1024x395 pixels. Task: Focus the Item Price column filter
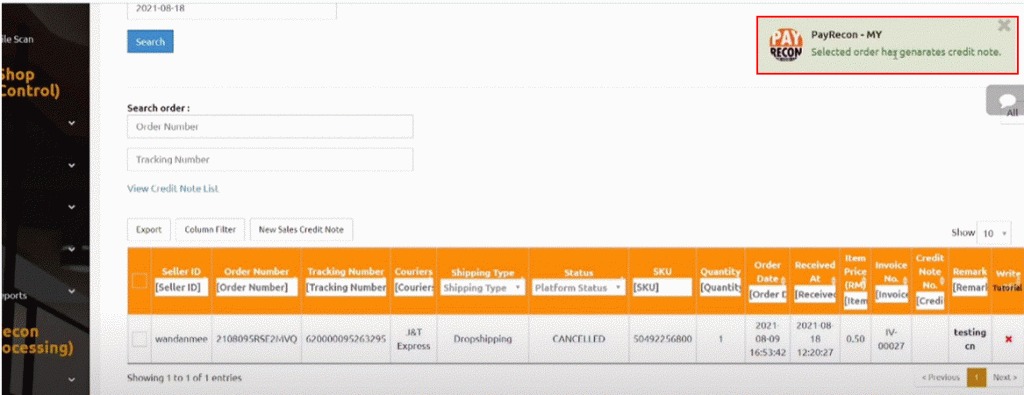click(856, 301)
